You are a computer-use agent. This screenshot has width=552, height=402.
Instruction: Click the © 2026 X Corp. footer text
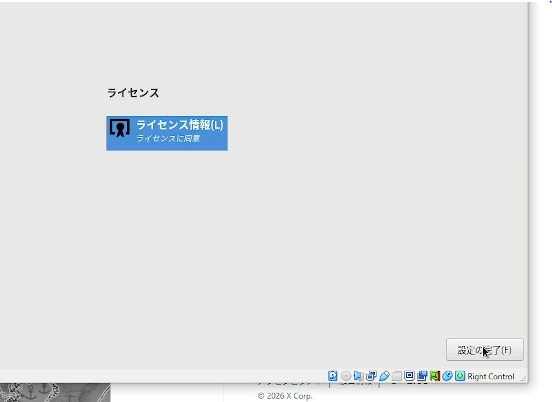(x=285, y=396)
